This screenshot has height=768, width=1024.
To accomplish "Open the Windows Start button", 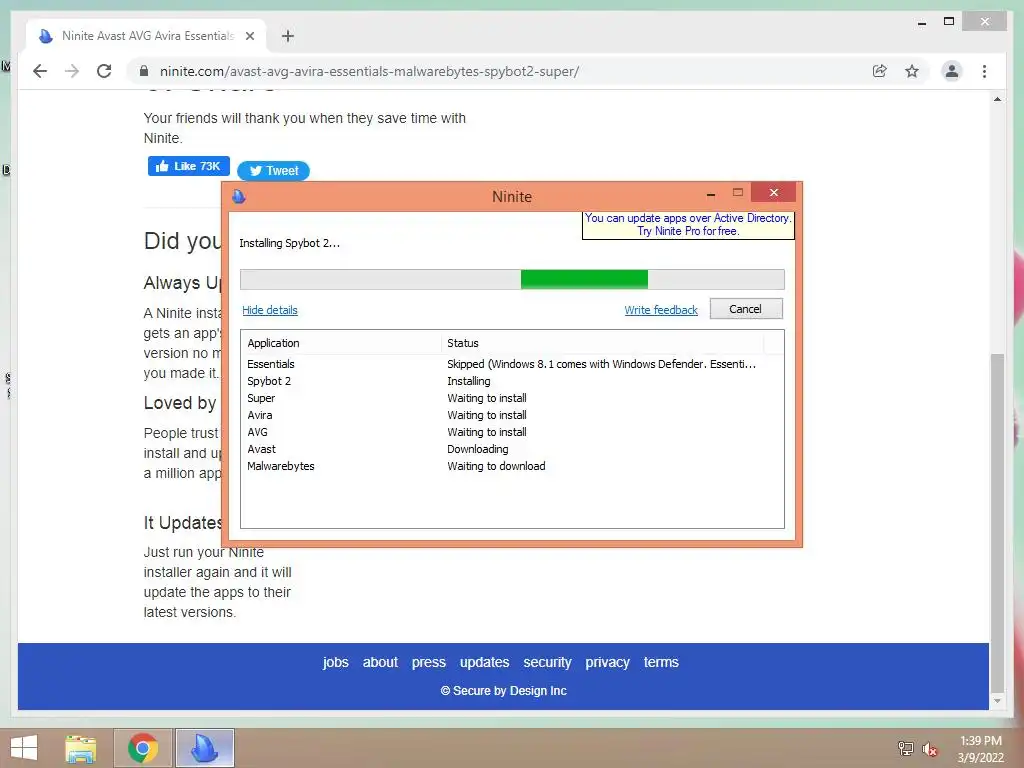I will [x=24, y=748].
